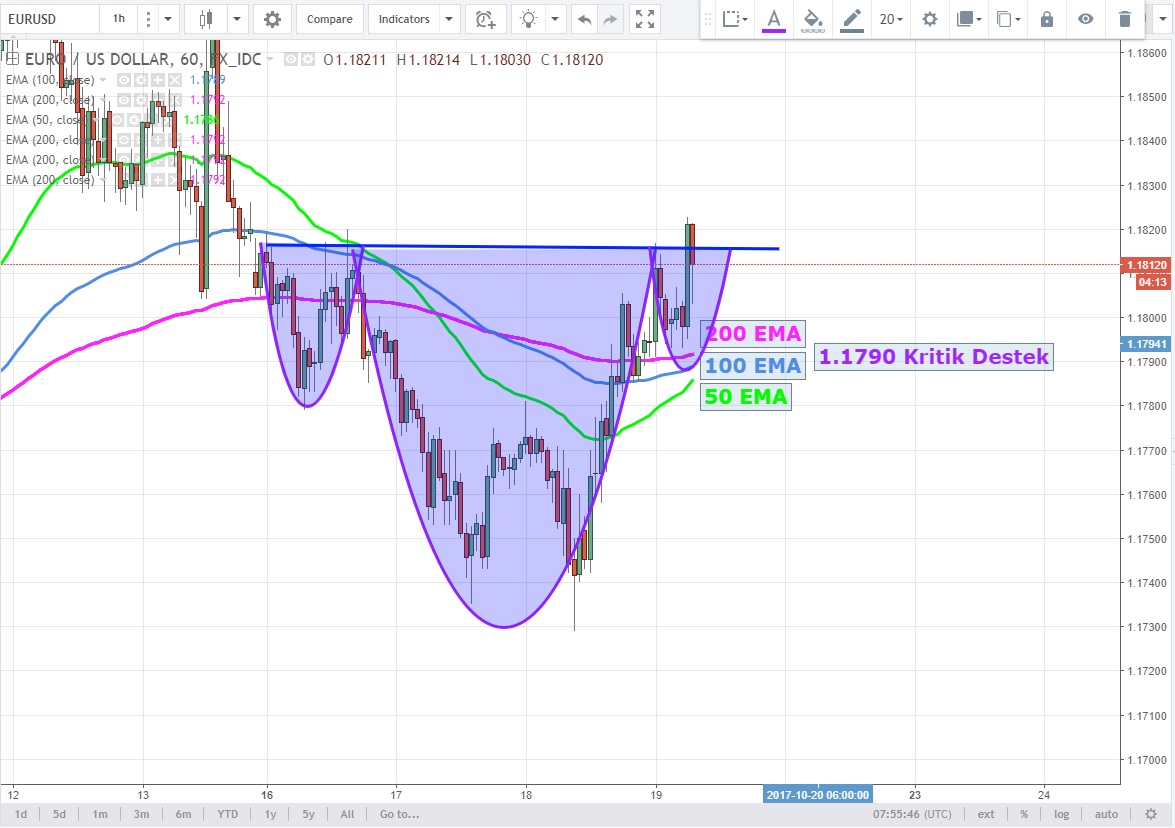This screenshot has height=828, width=1175.
Task: Open chart properties gear in top toolbar
Action: point(272,19)
